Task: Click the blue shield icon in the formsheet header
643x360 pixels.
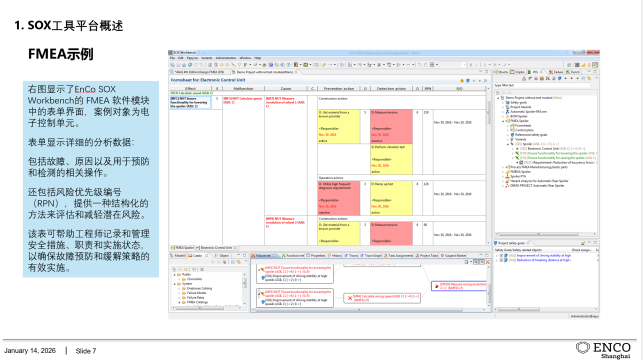Action: click(x=468, y=81)
